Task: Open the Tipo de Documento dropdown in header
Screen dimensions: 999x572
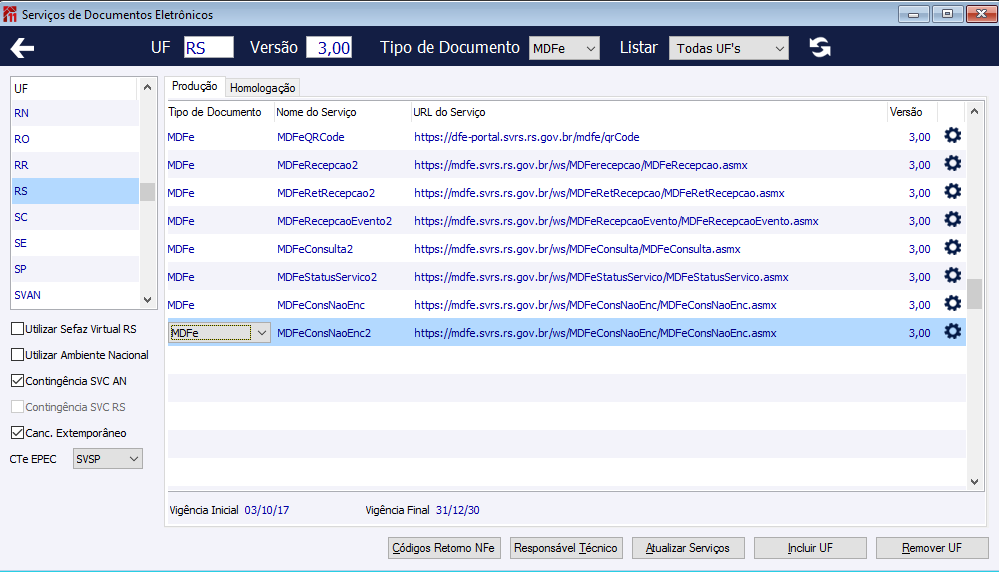Action: tap(564, 48)
